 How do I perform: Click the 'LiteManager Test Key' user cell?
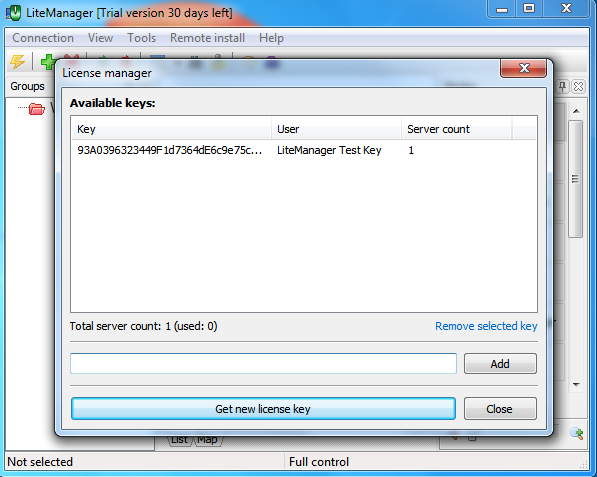pyautogui.click(x=329, y=150)
